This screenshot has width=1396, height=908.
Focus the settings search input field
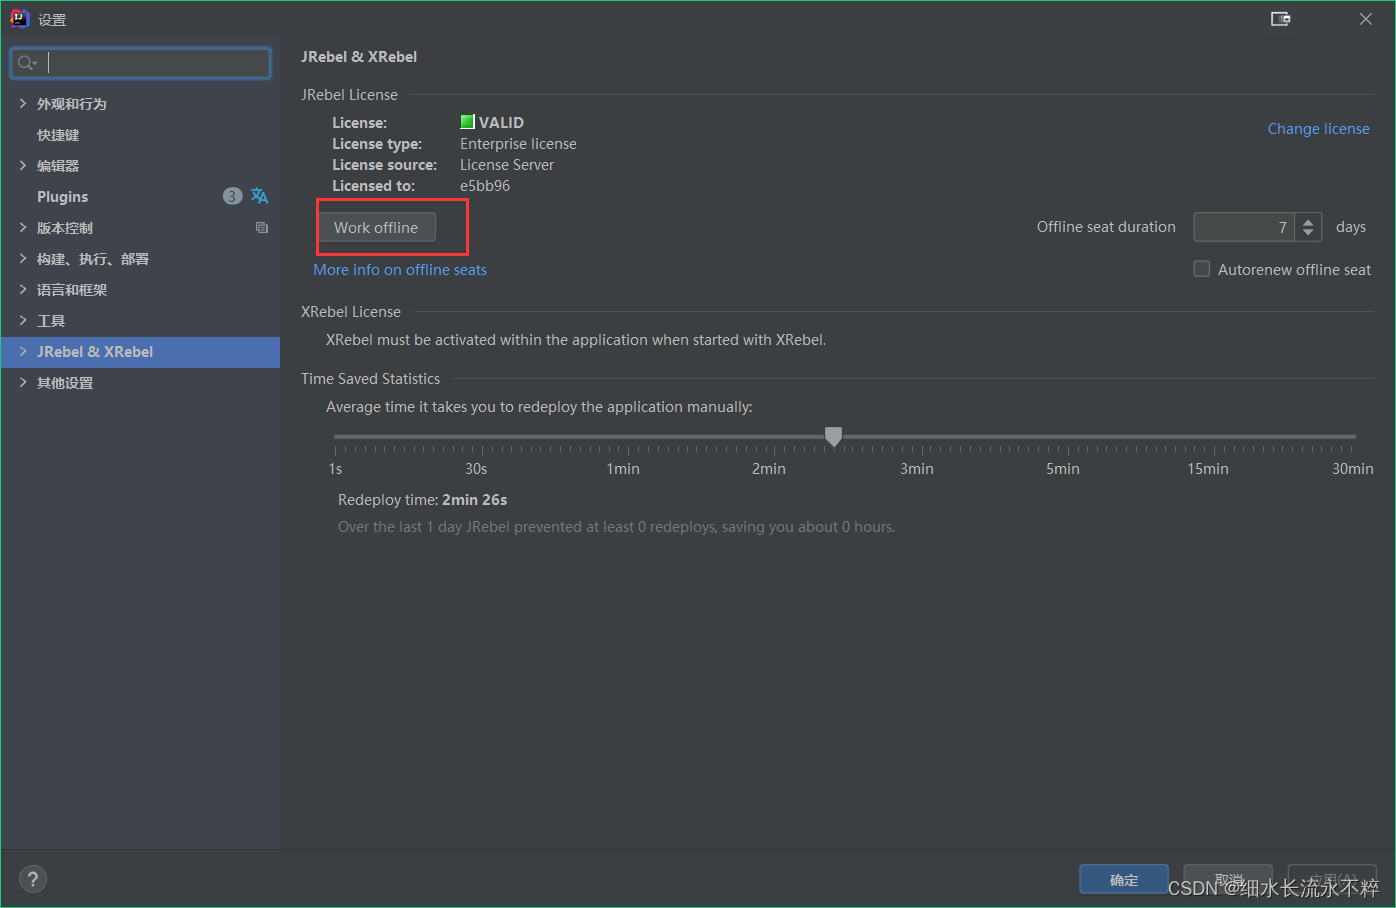pos(141,63)
